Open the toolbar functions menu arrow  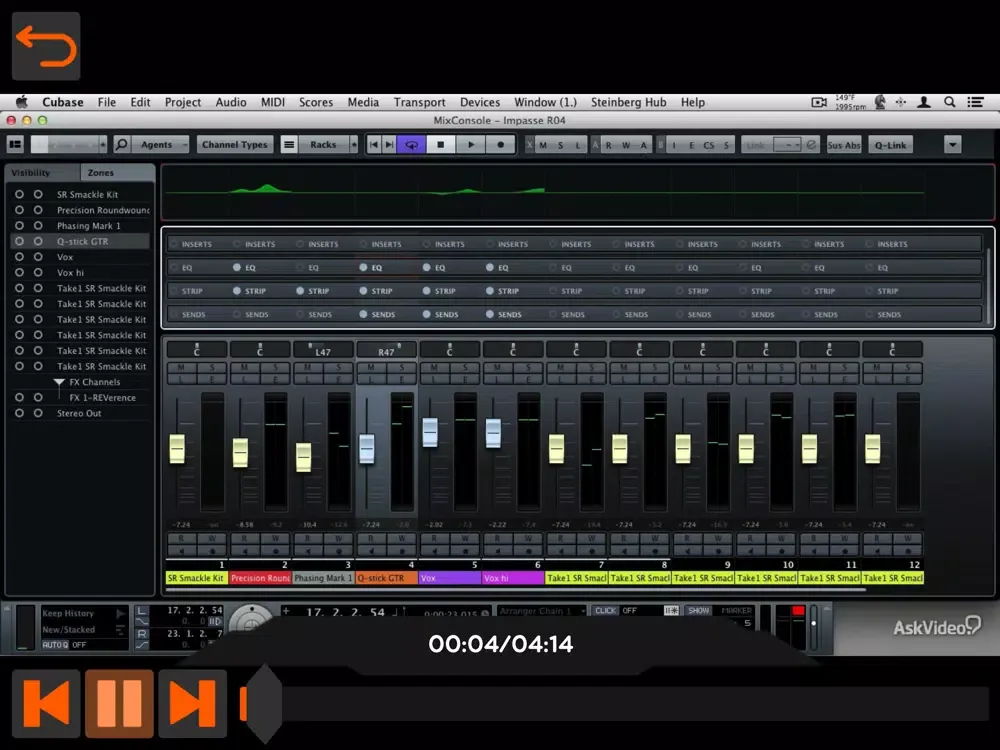[x=953, y=145]
